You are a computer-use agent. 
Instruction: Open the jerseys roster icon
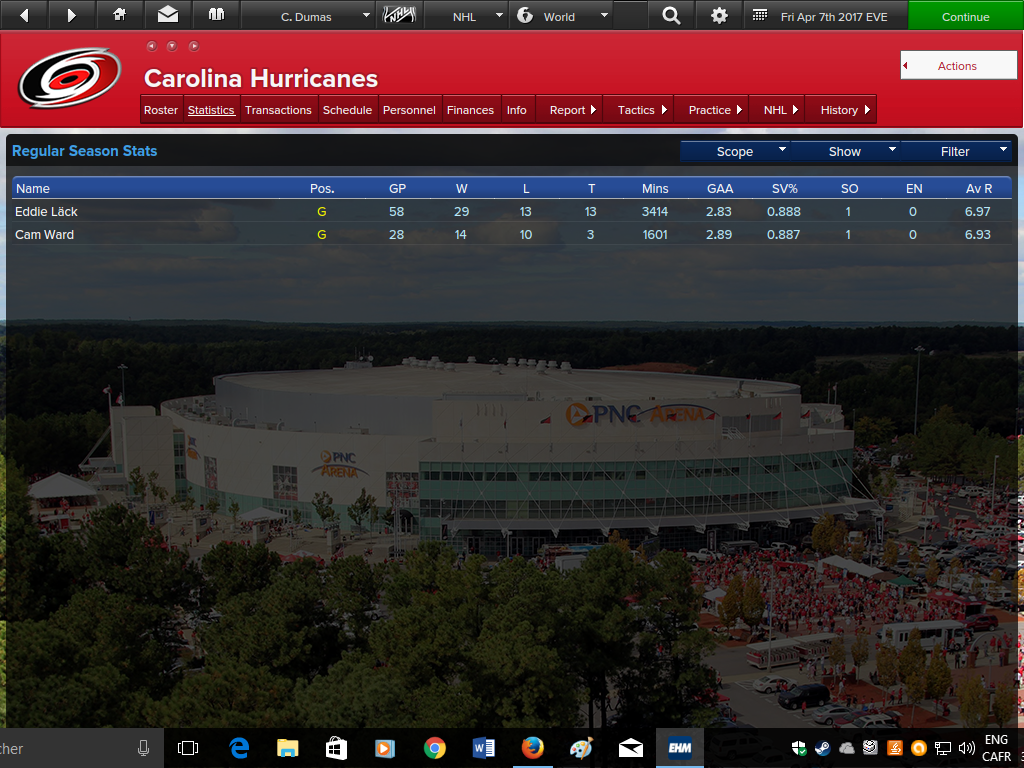point(216,14)
